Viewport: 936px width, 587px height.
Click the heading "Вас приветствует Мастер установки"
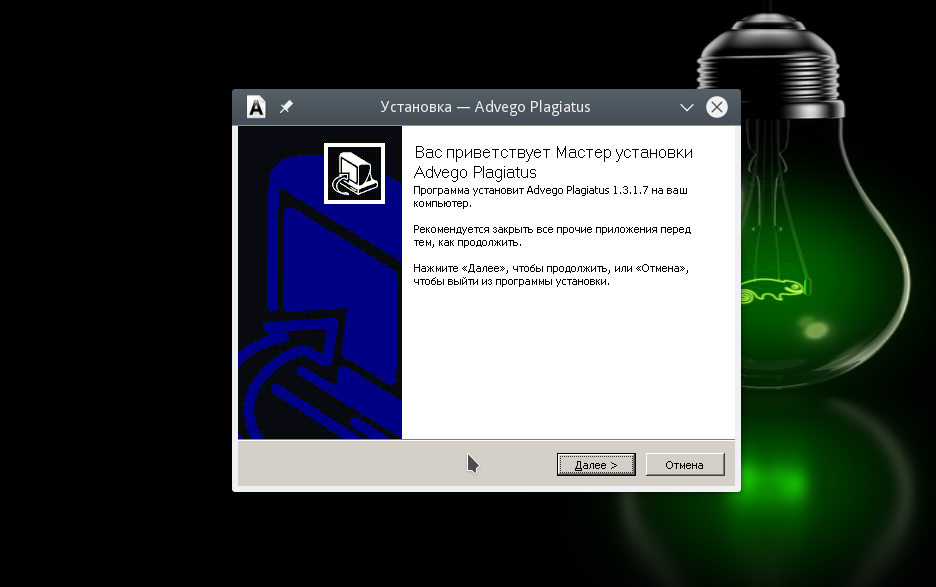(553, 153)
